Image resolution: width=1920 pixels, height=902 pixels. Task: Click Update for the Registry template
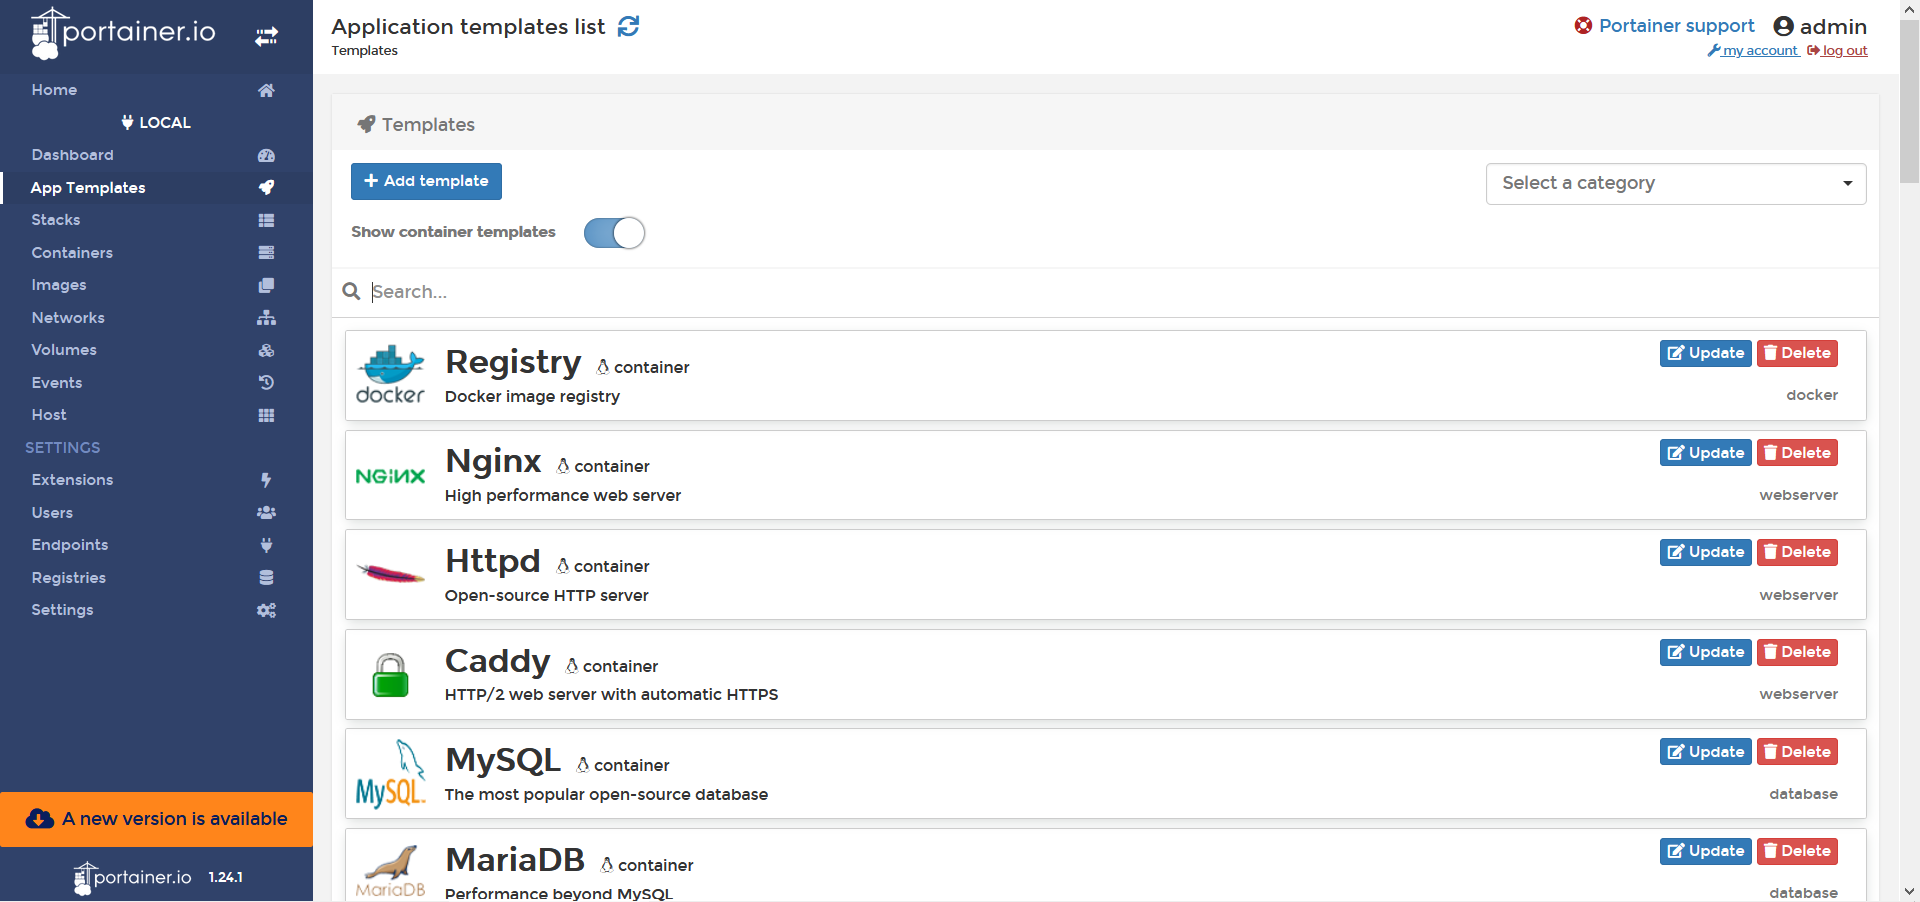[1705, 353]
